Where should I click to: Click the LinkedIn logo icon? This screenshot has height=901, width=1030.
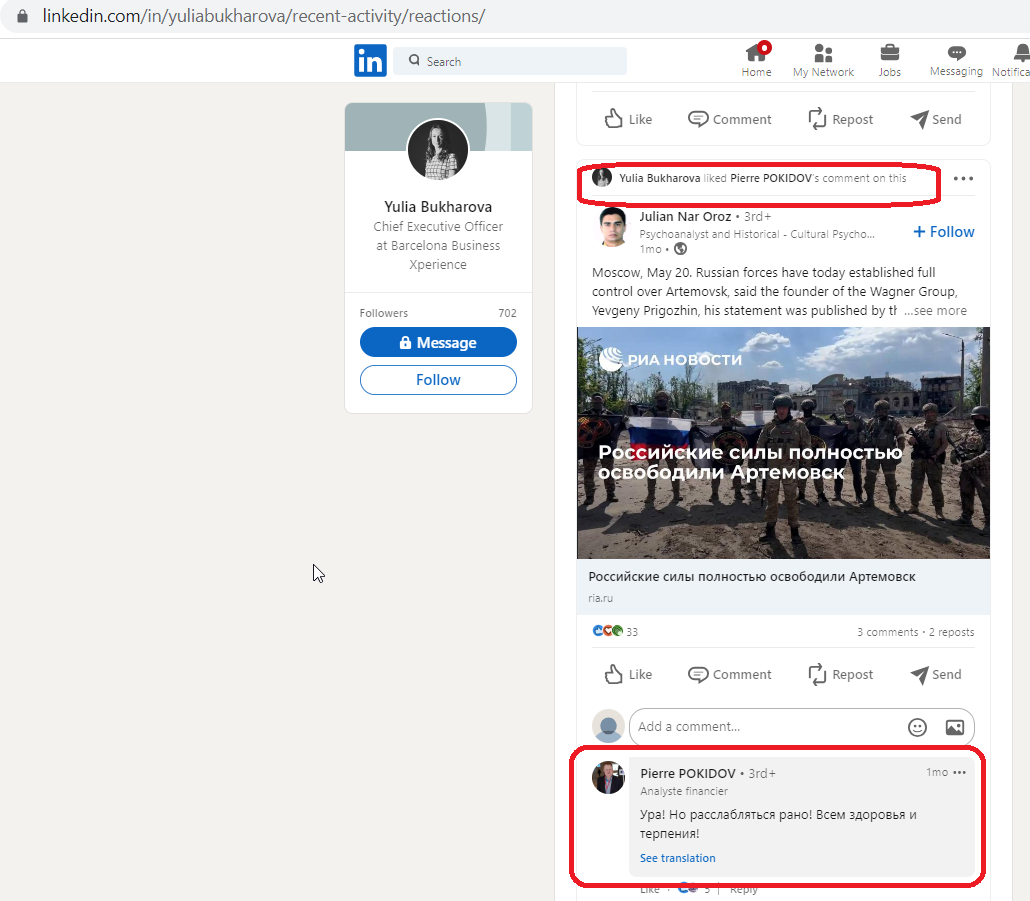tap(370, 60)
